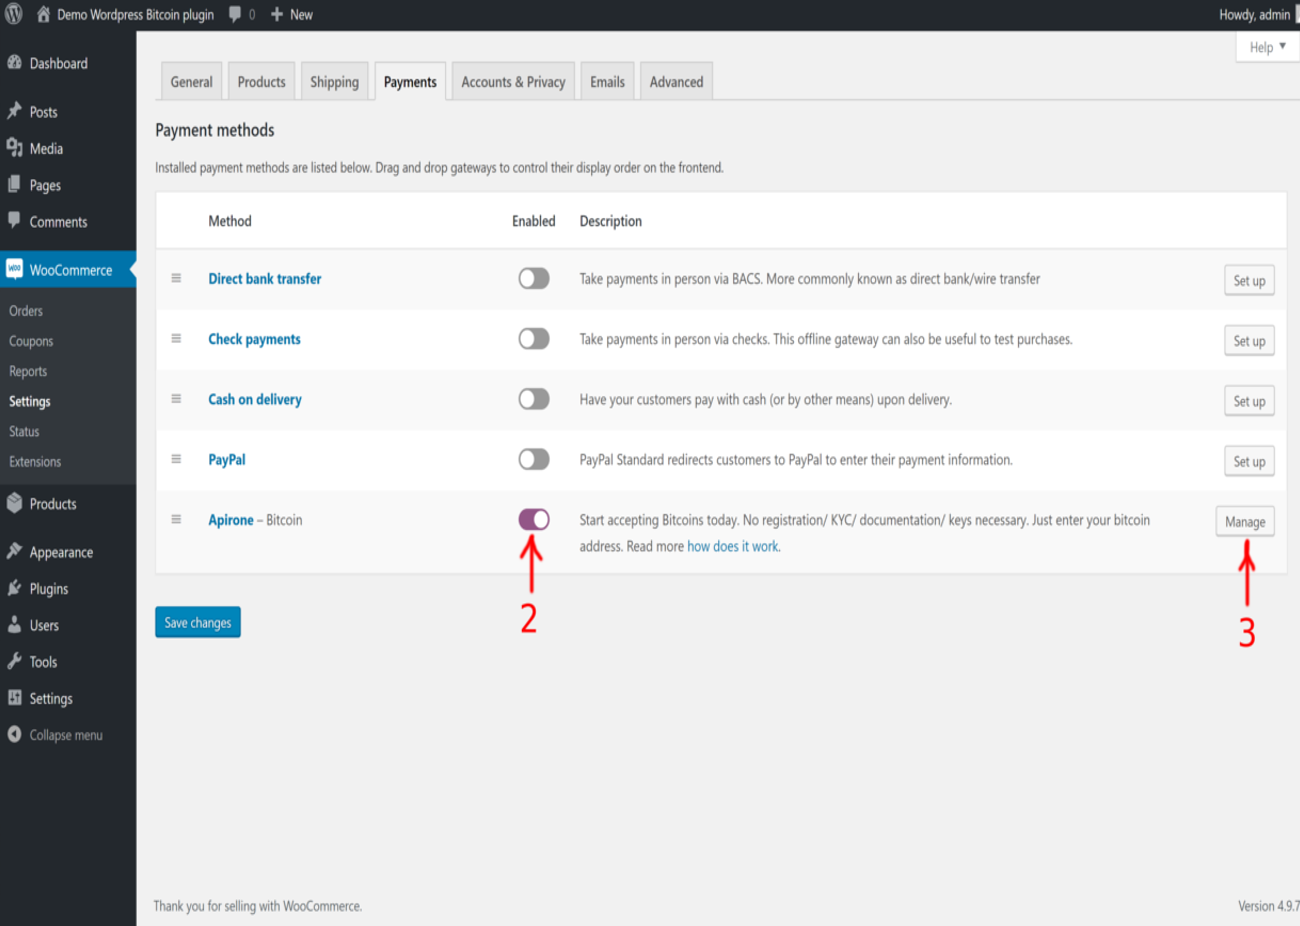Image resolution: width=1300 pixels, height=926 pixels.
Task: Click the Plugins plug icon
Action: pyautogui.click(x=14, y=588)
